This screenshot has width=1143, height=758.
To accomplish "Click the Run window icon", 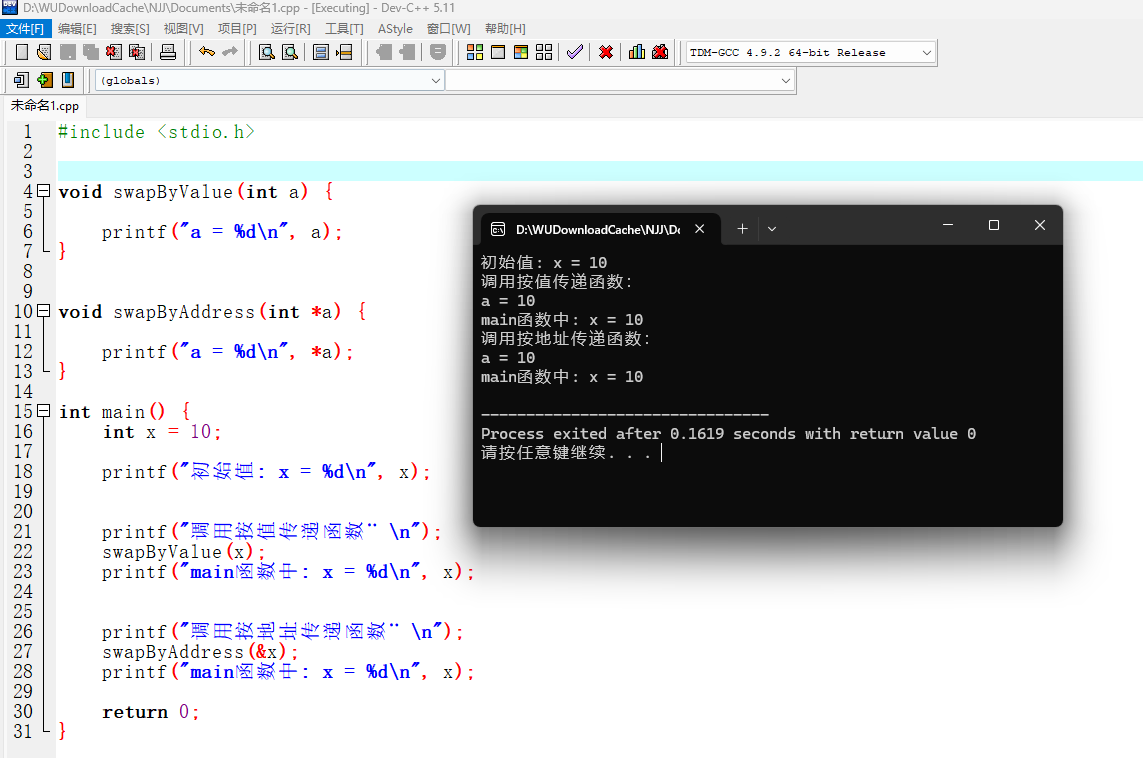I will 498,52.
